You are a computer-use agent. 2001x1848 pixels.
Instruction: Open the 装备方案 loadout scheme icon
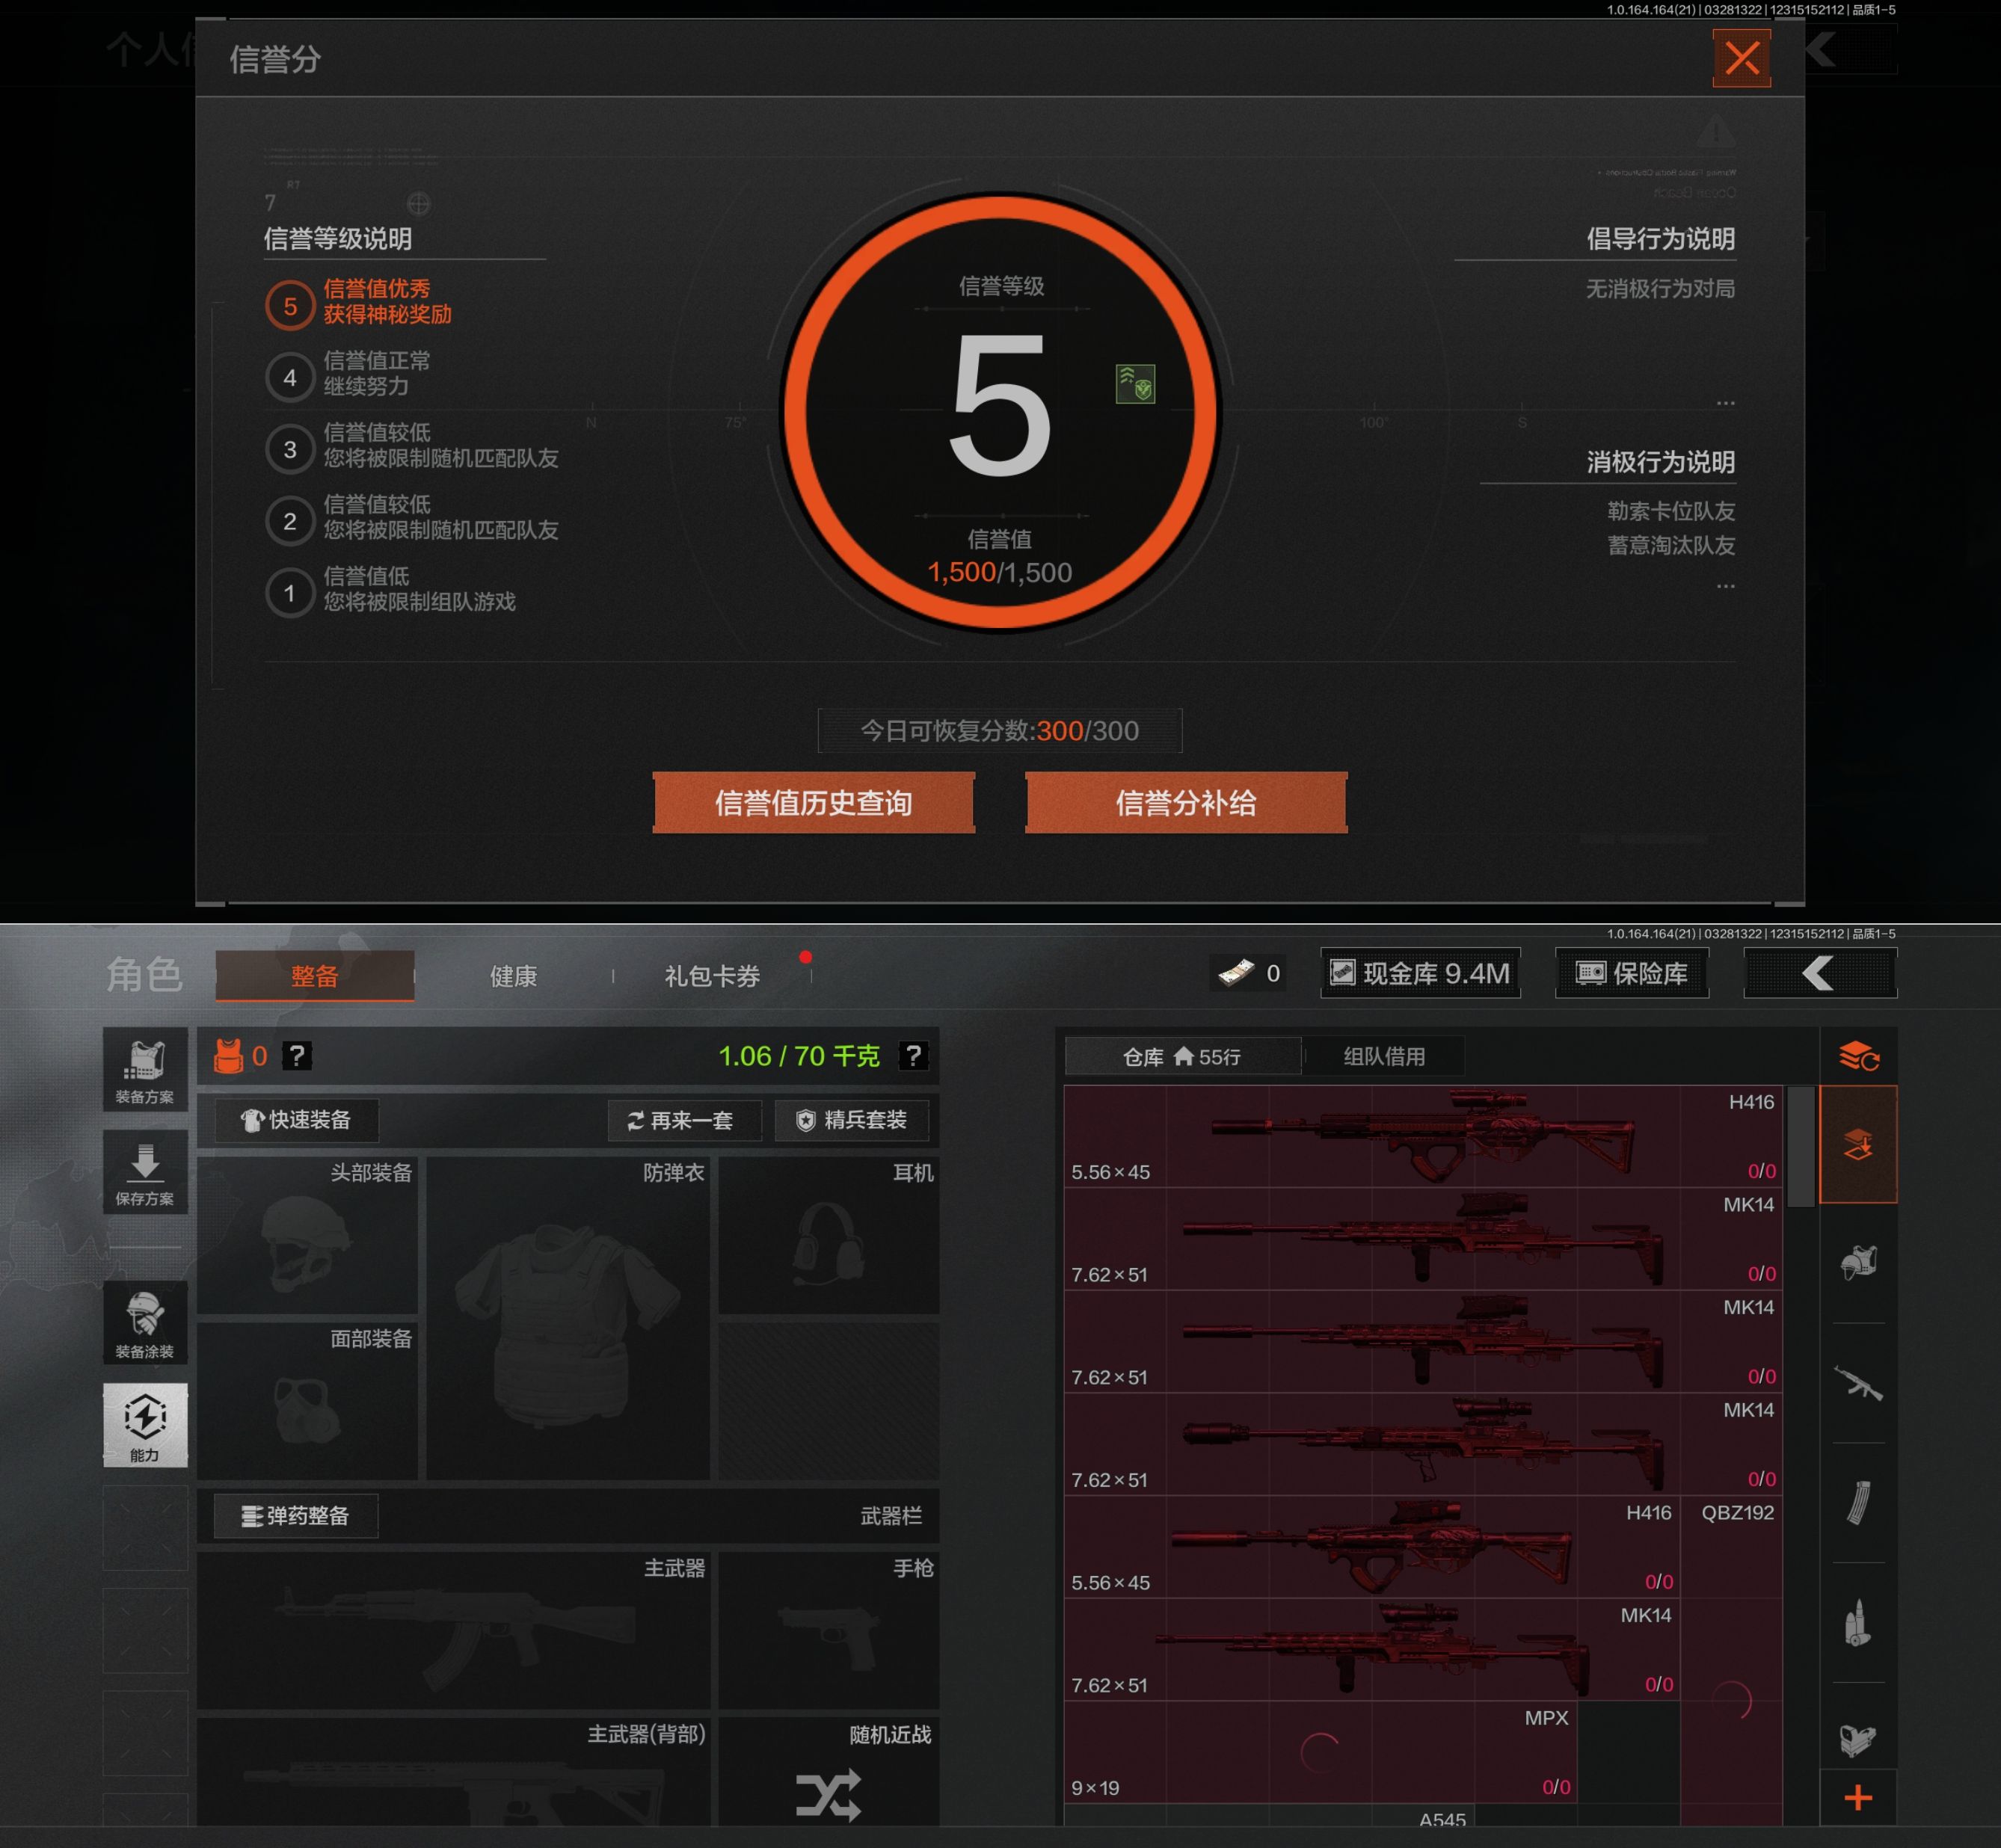[x=145, y=1069]
